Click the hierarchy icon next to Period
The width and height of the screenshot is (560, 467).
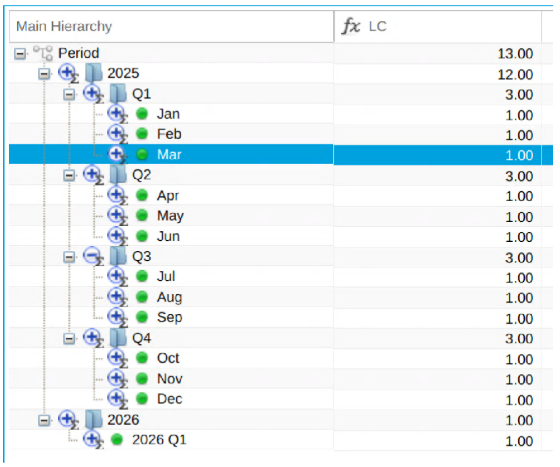(x=42, y=53)
